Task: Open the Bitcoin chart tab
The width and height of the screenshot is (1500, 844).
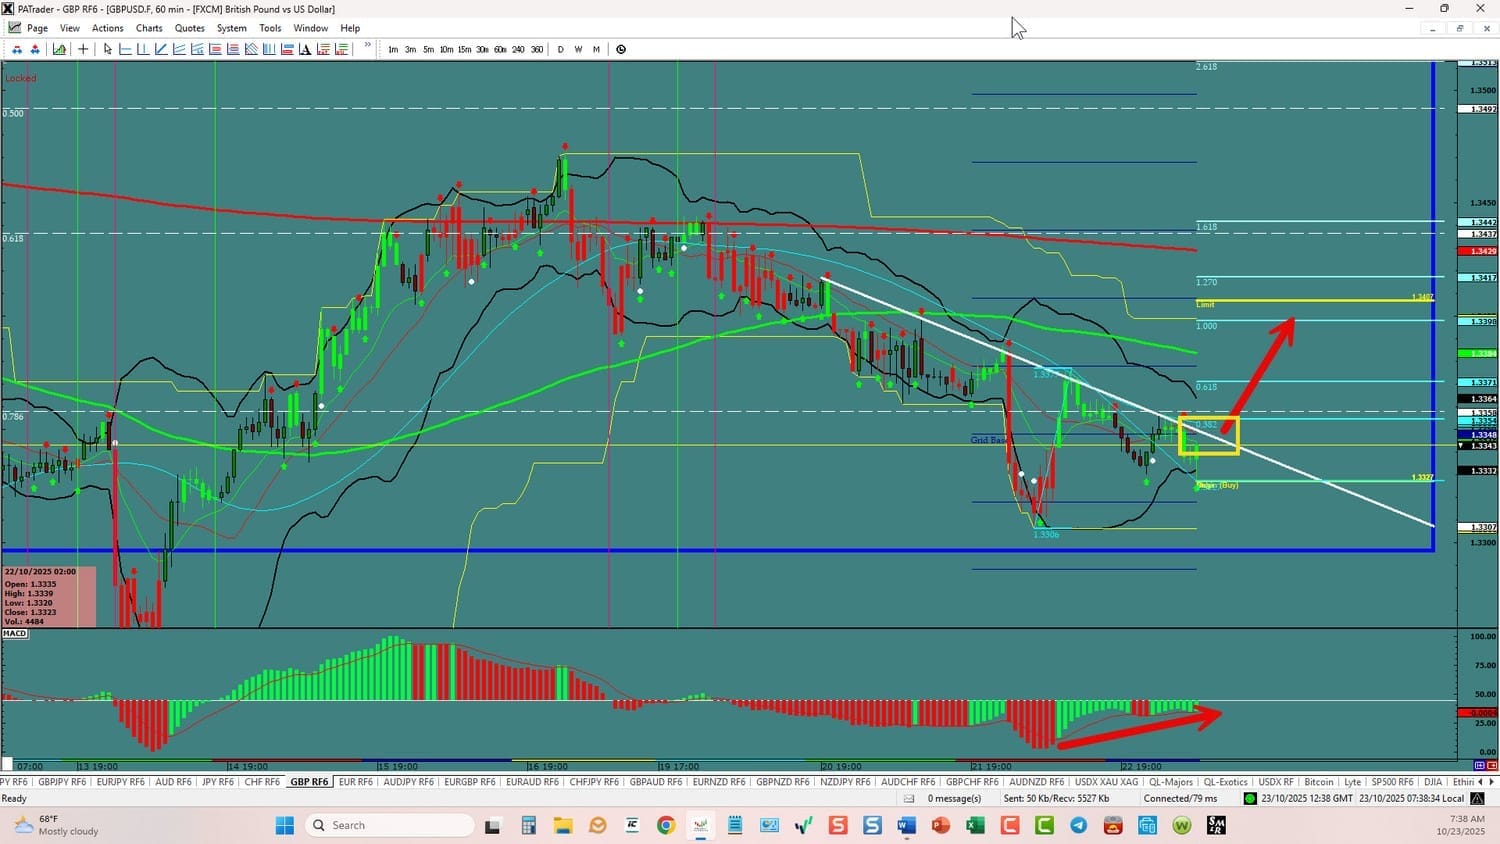Action: pos(1318,782)
